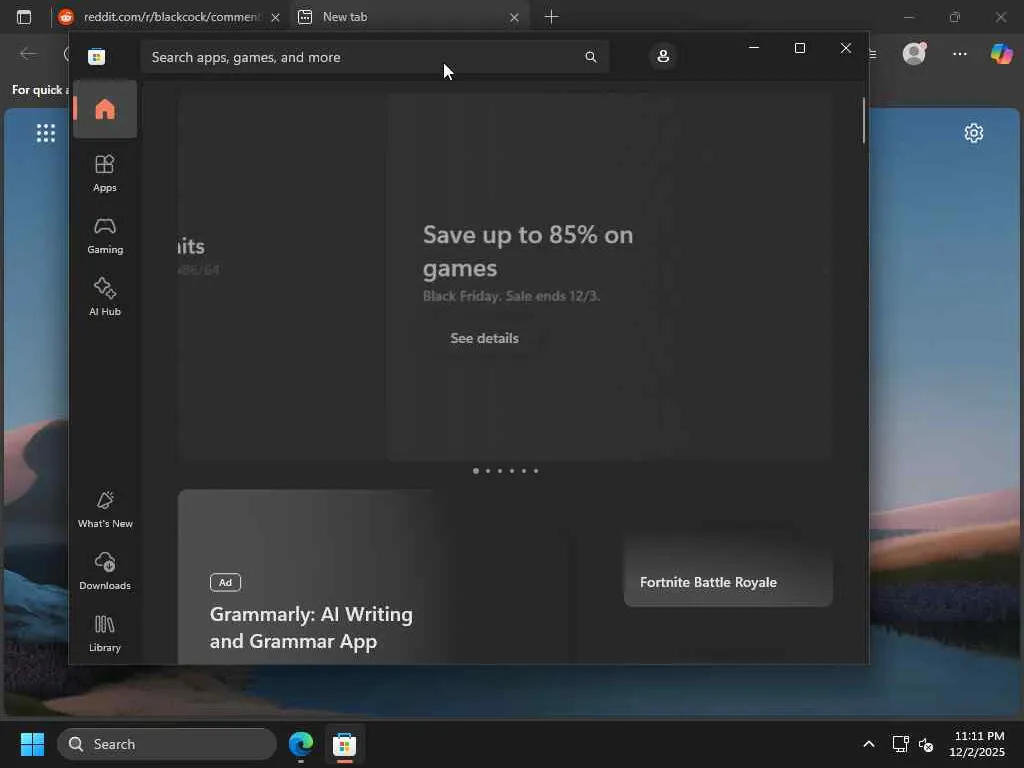Open the apps grid launcher on new tab page
This screenshot has height=768, width=1024.
[x=46, y=133]
